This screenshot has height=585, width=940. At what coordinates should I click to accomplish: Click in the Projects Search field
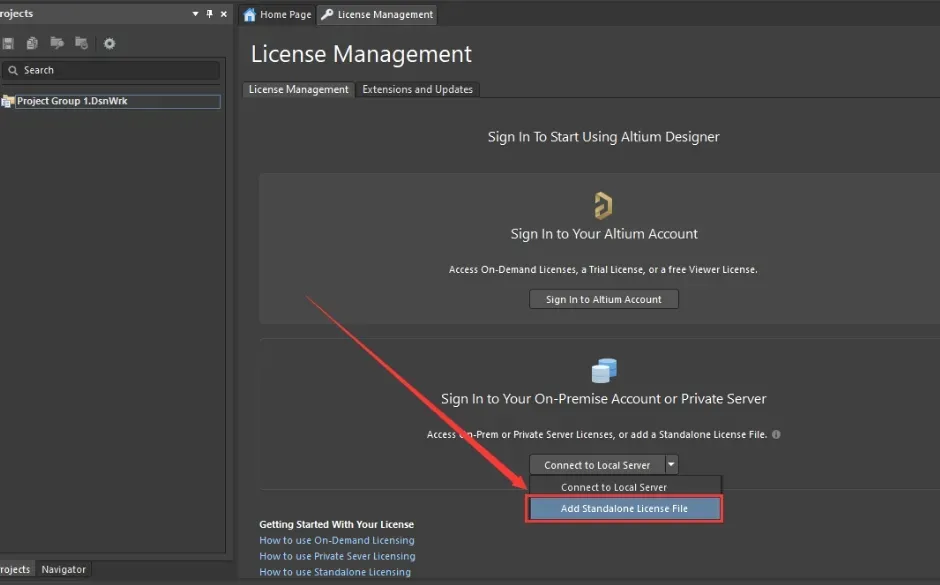[x=120, y=70]
